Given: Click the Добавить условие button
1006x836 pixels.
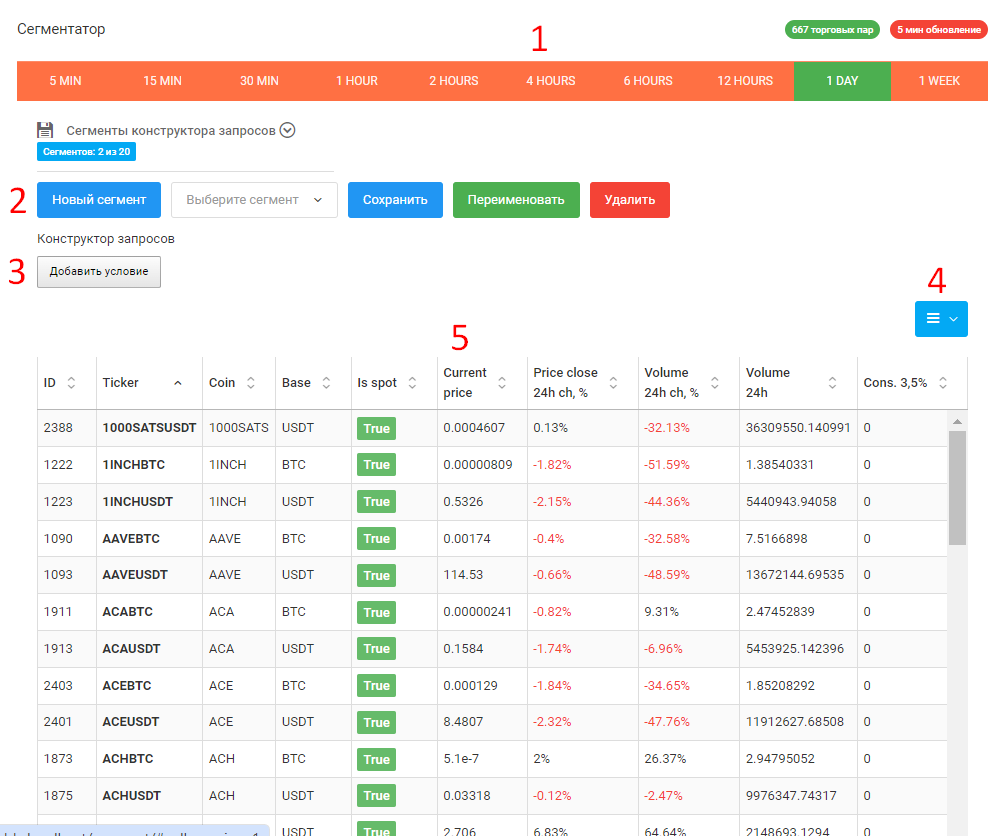Looking at the screenshot, I should 99,272.
